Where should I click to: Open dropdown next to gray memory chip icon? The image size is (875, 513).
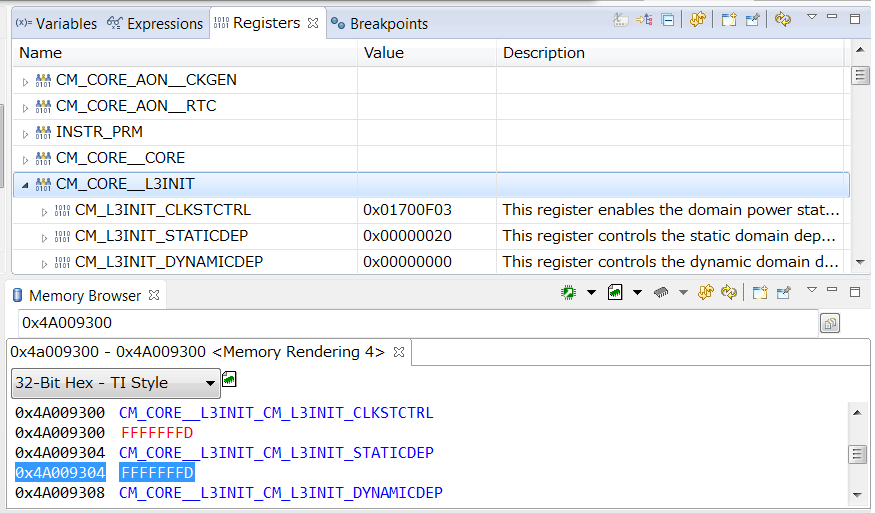pyautogui.click(x=683, y=292)
